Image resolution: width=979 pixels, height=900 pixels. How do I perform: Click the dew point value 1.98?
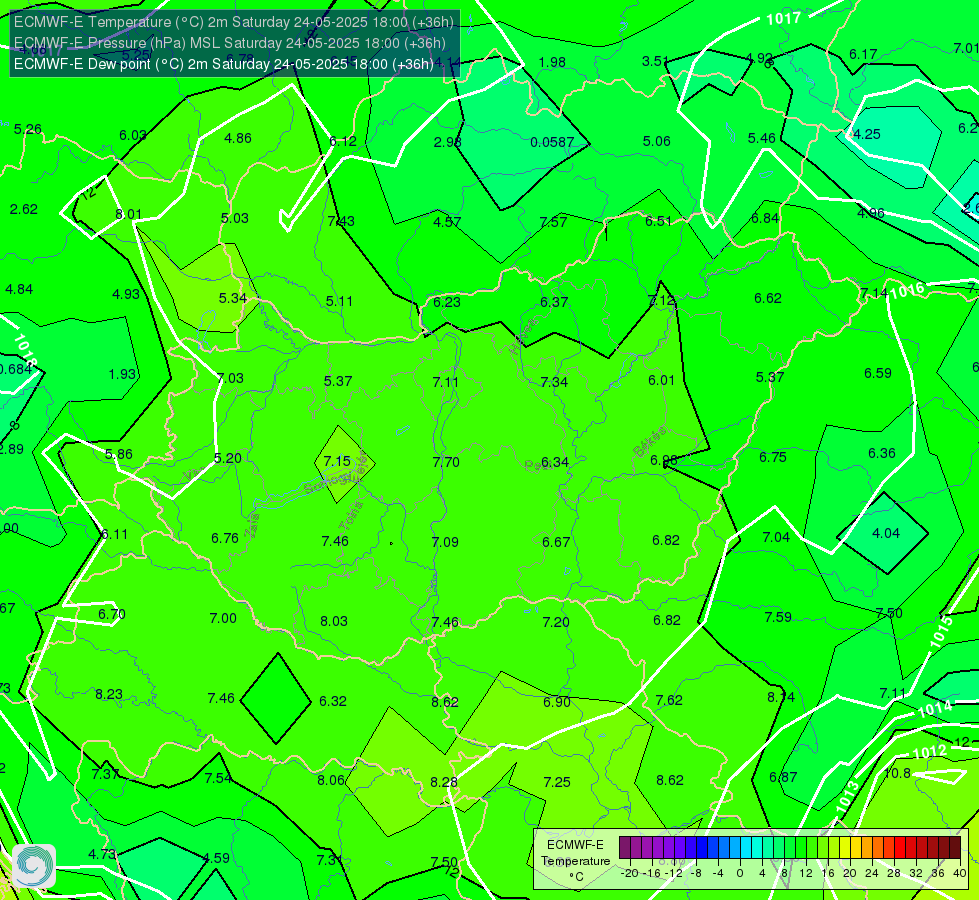pyautogui.click(x=552, y=62)
